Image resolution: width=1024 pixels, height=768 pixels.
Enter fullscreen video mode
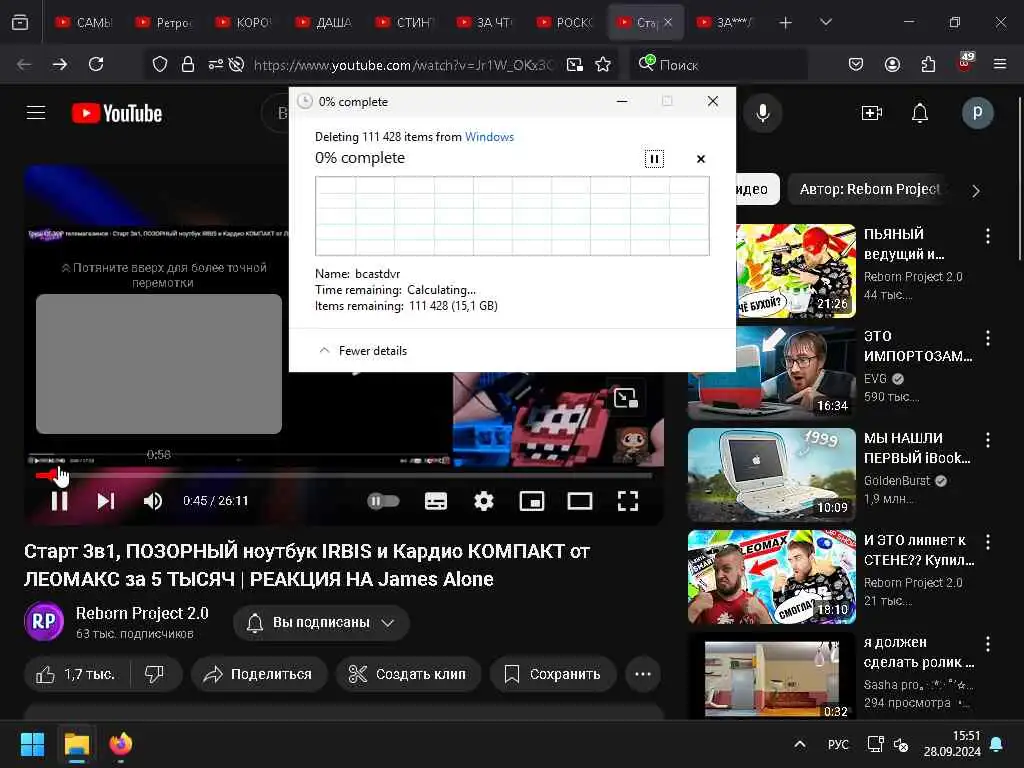tap(628, 501)
